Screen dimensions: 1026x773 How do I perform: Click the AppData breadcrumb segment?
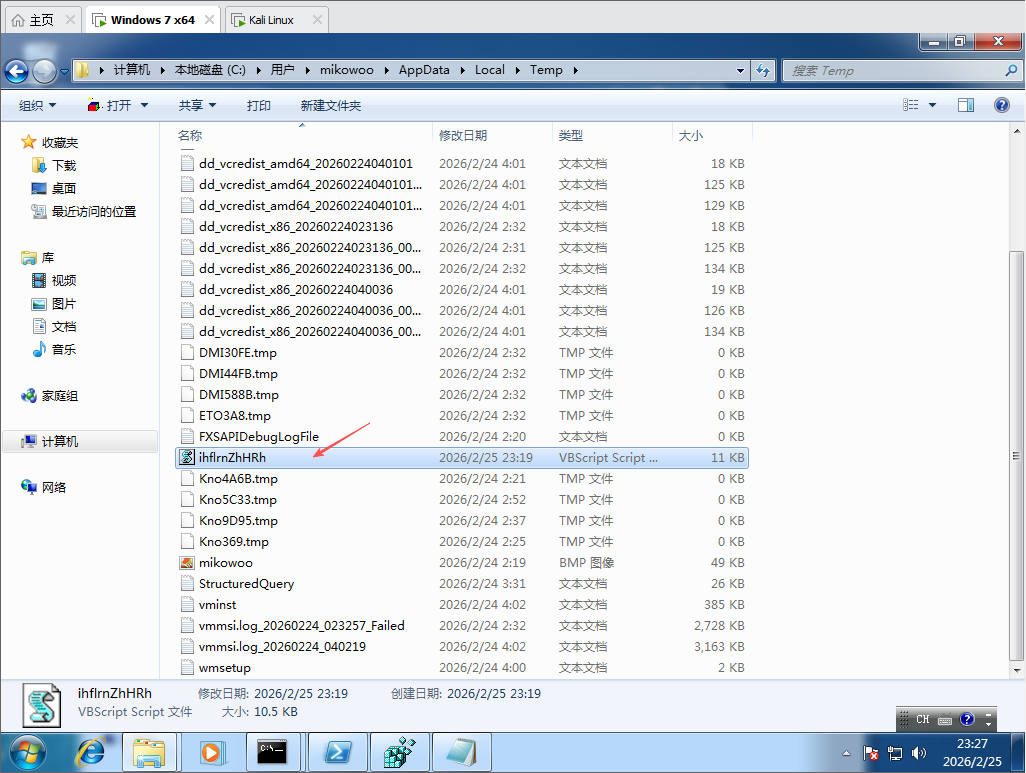(x=424, y=70)
